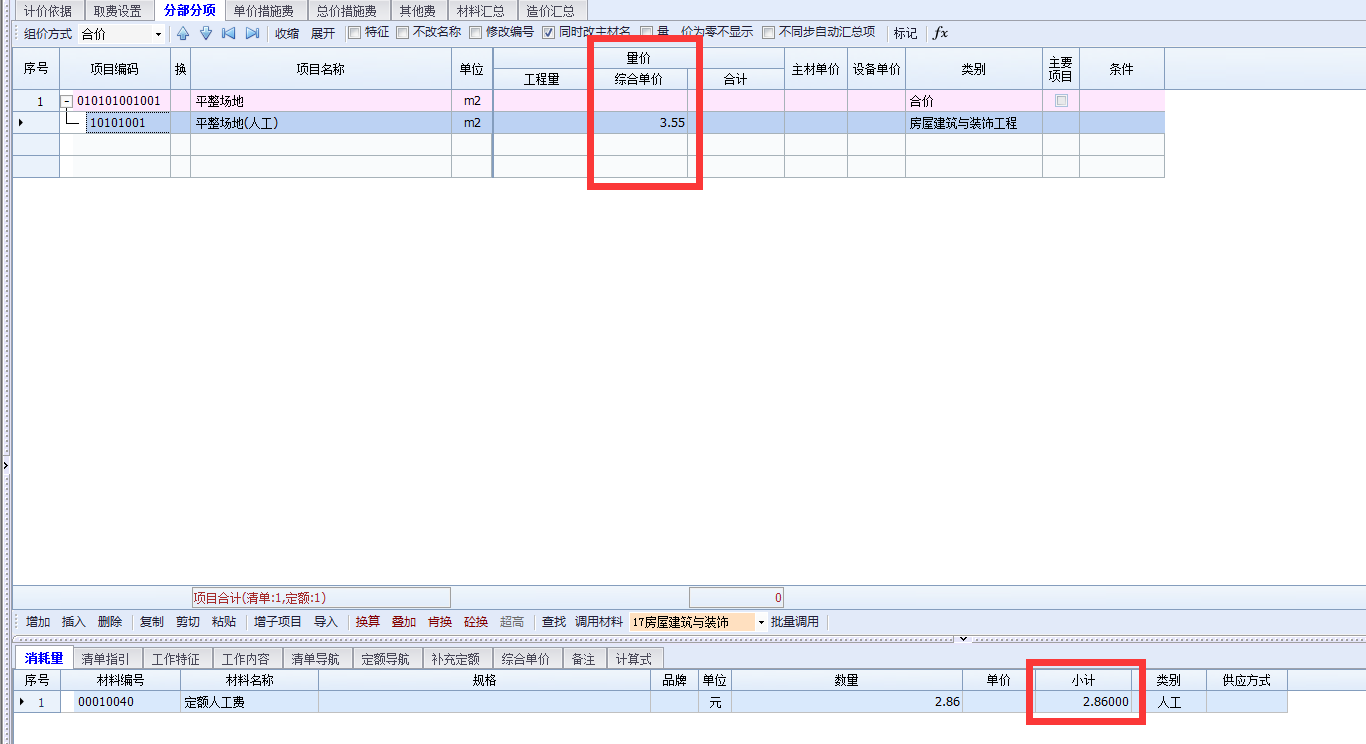1366x744 pixels.
Task: Click the 00010040 material code cell
Action: 119,702
